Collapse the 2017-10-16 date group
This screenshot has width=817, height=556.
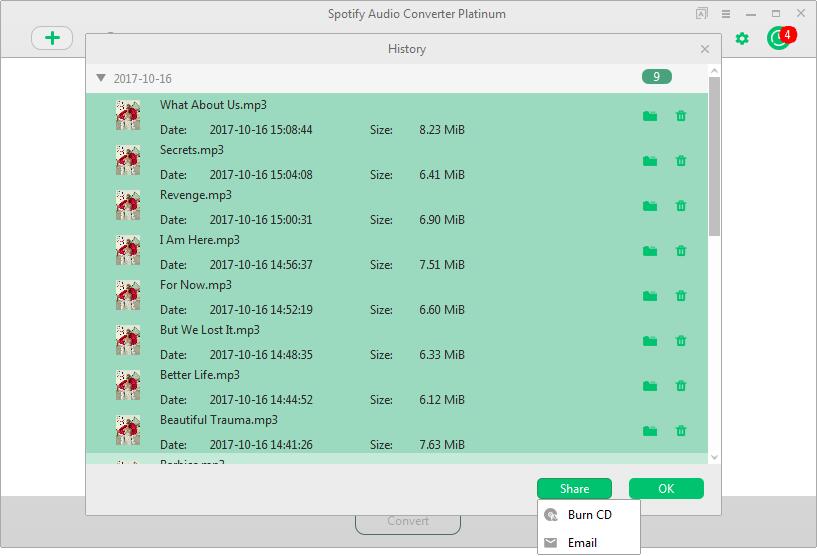(x=101, y=78)
